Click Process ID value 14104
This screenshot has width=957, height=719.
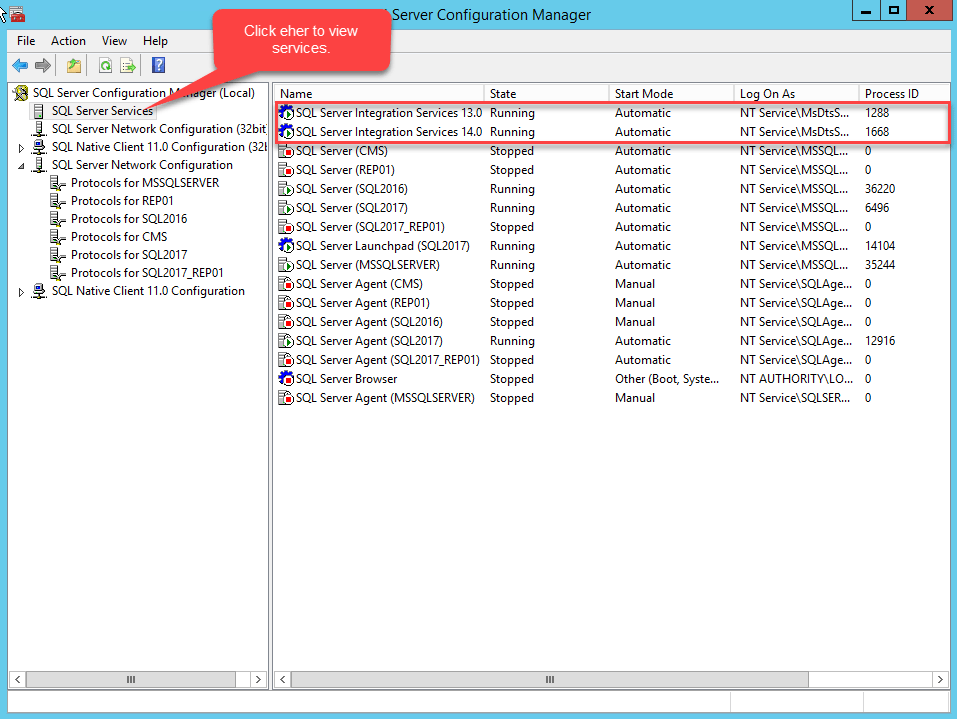point(879,246)
